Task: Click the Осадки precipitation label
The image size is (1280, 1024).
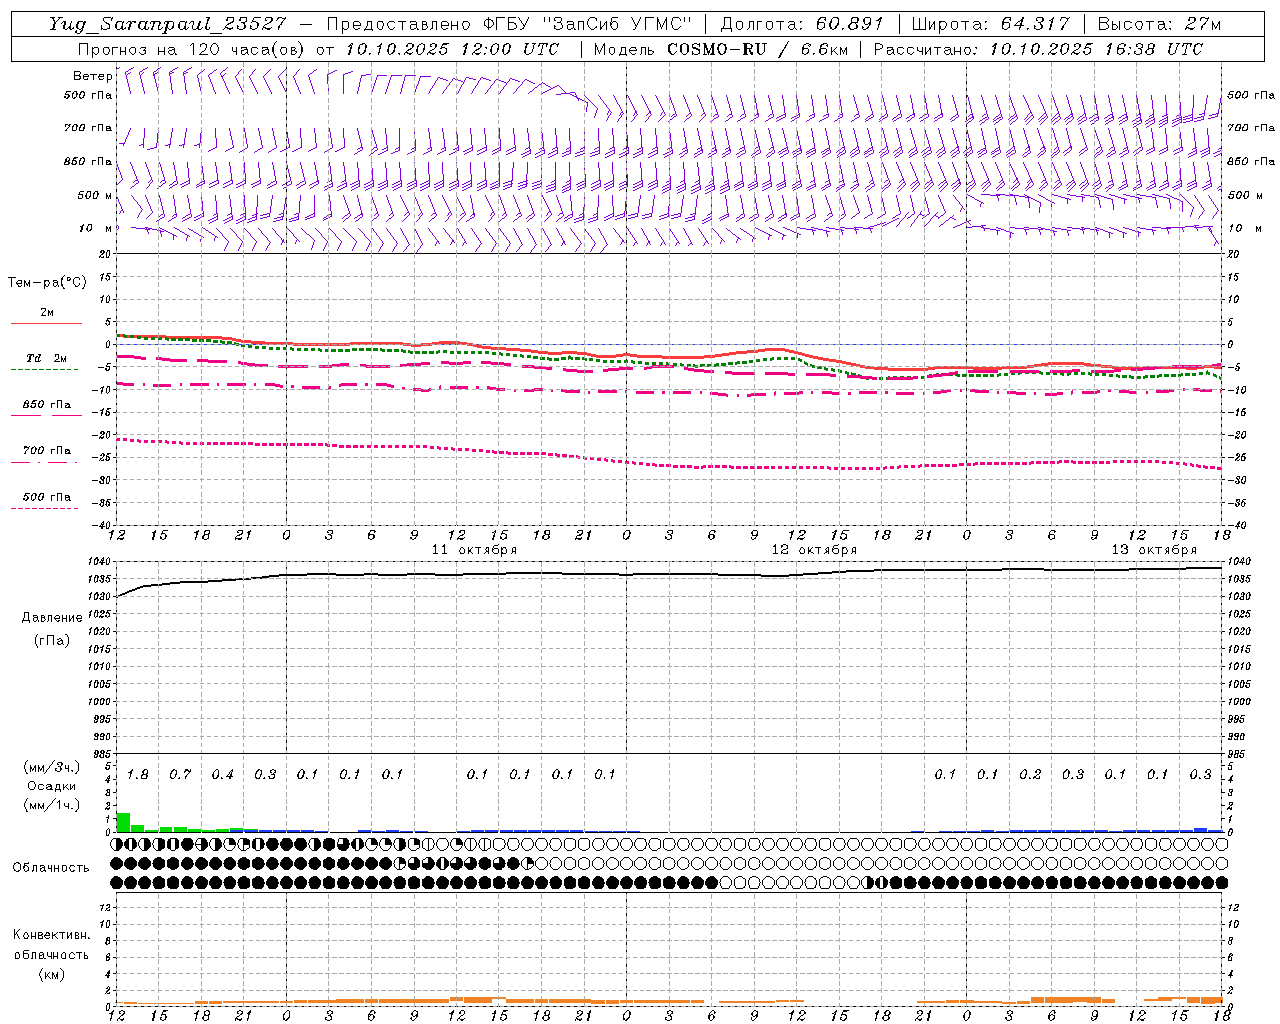Action: (51, 786)
